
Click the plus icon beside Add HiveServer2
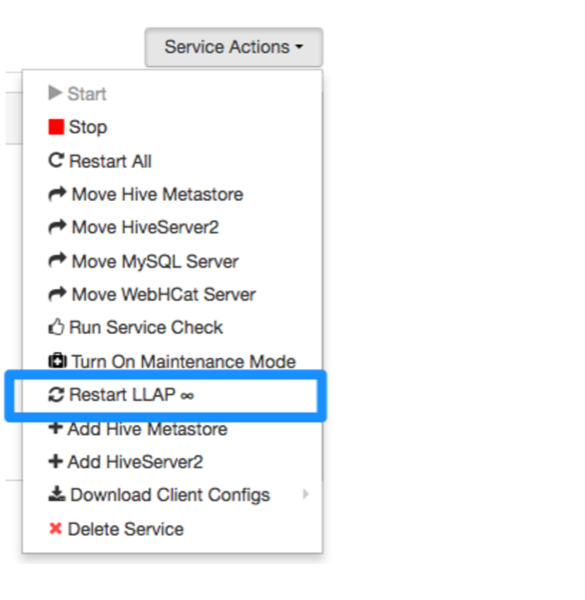tap(55, 461)
